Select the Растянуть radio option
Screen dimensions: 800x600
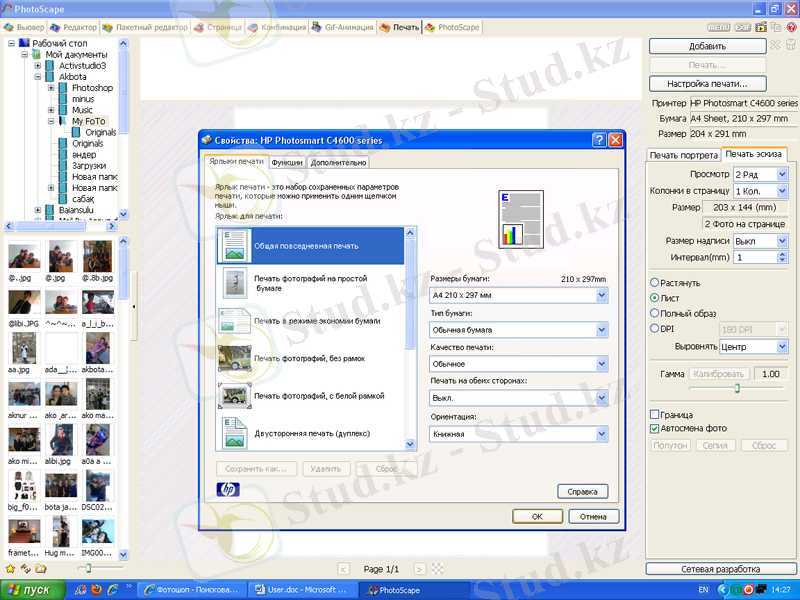655,282
